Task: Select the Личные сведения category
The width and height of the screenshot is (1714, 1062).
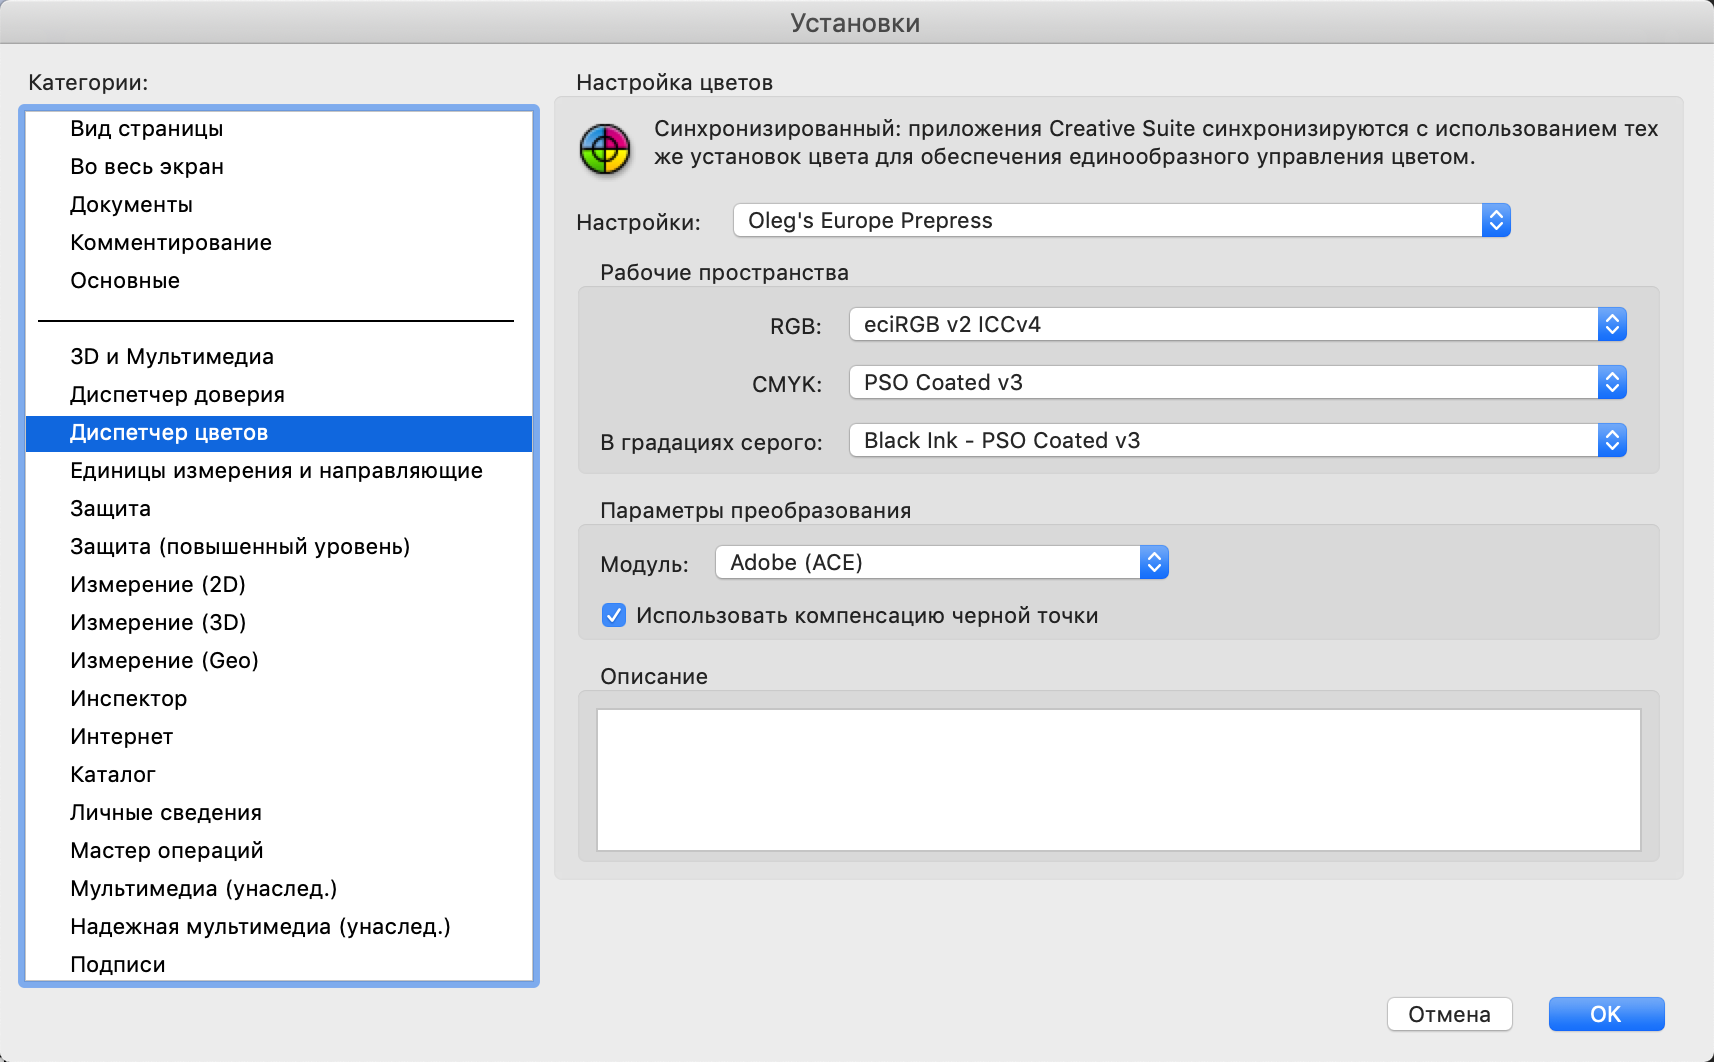Action: coord(279,813)
